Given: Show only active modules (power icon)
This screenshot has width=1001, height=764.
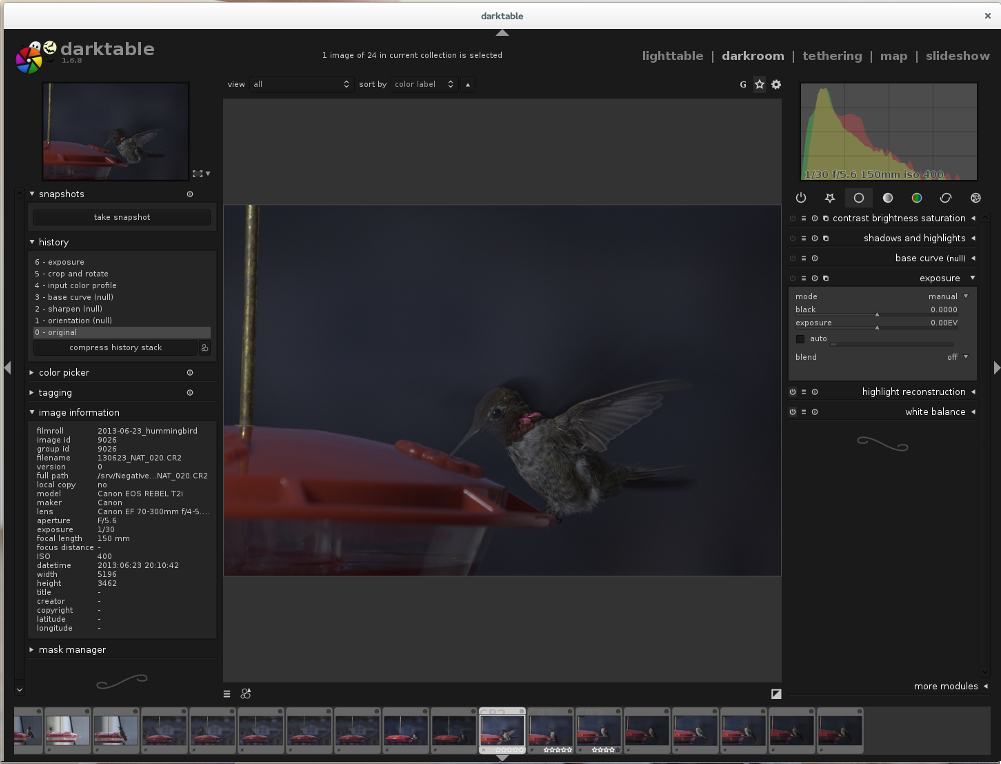Looking at the screenshot, I should click(x=800, y=198).
